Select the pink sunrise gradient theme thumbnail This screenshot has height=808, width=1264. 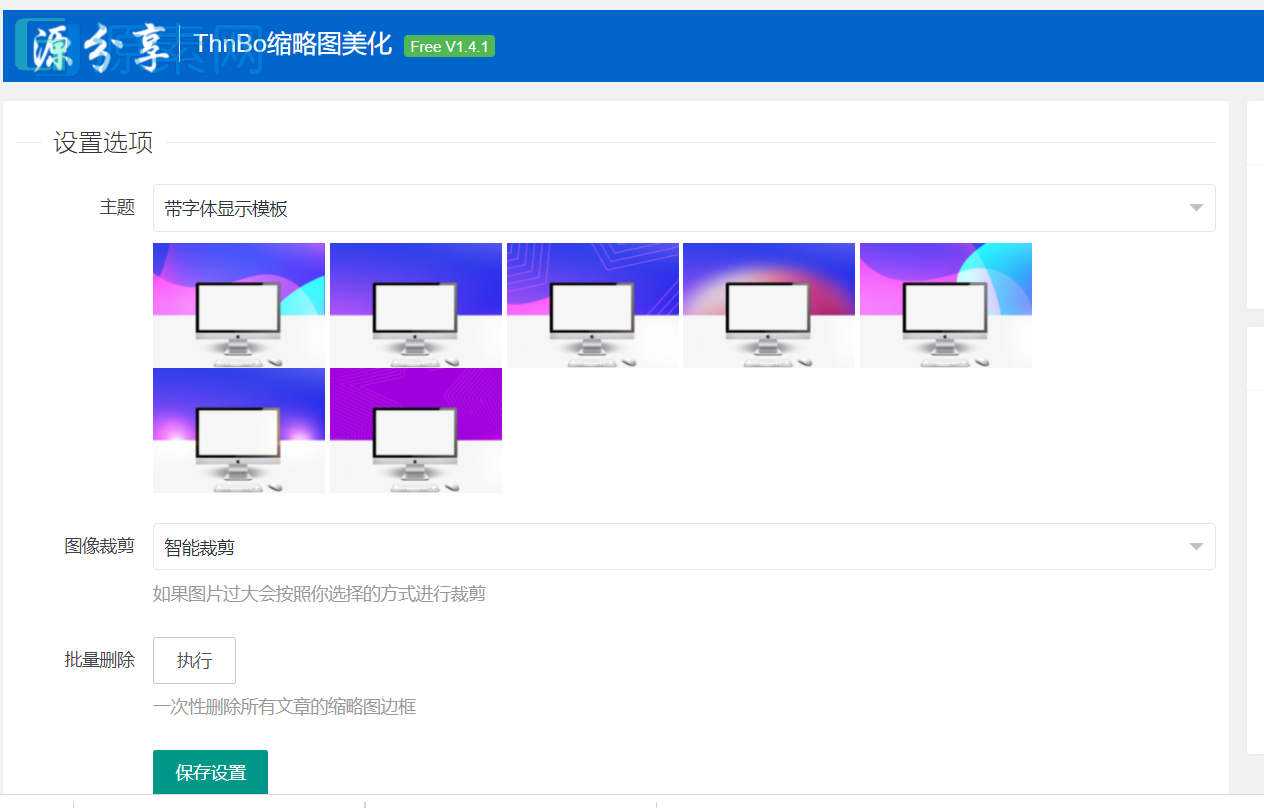click(768, 304)
